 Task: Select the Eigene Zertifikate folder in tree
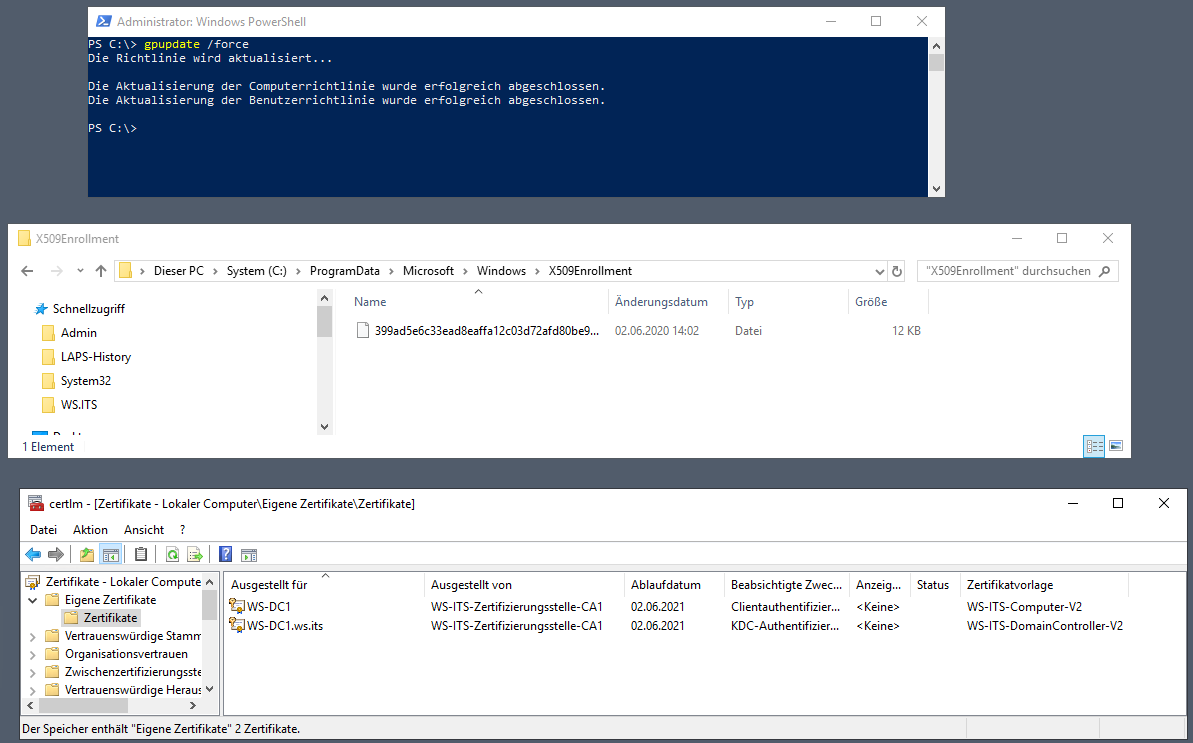(x=110, y=600)
